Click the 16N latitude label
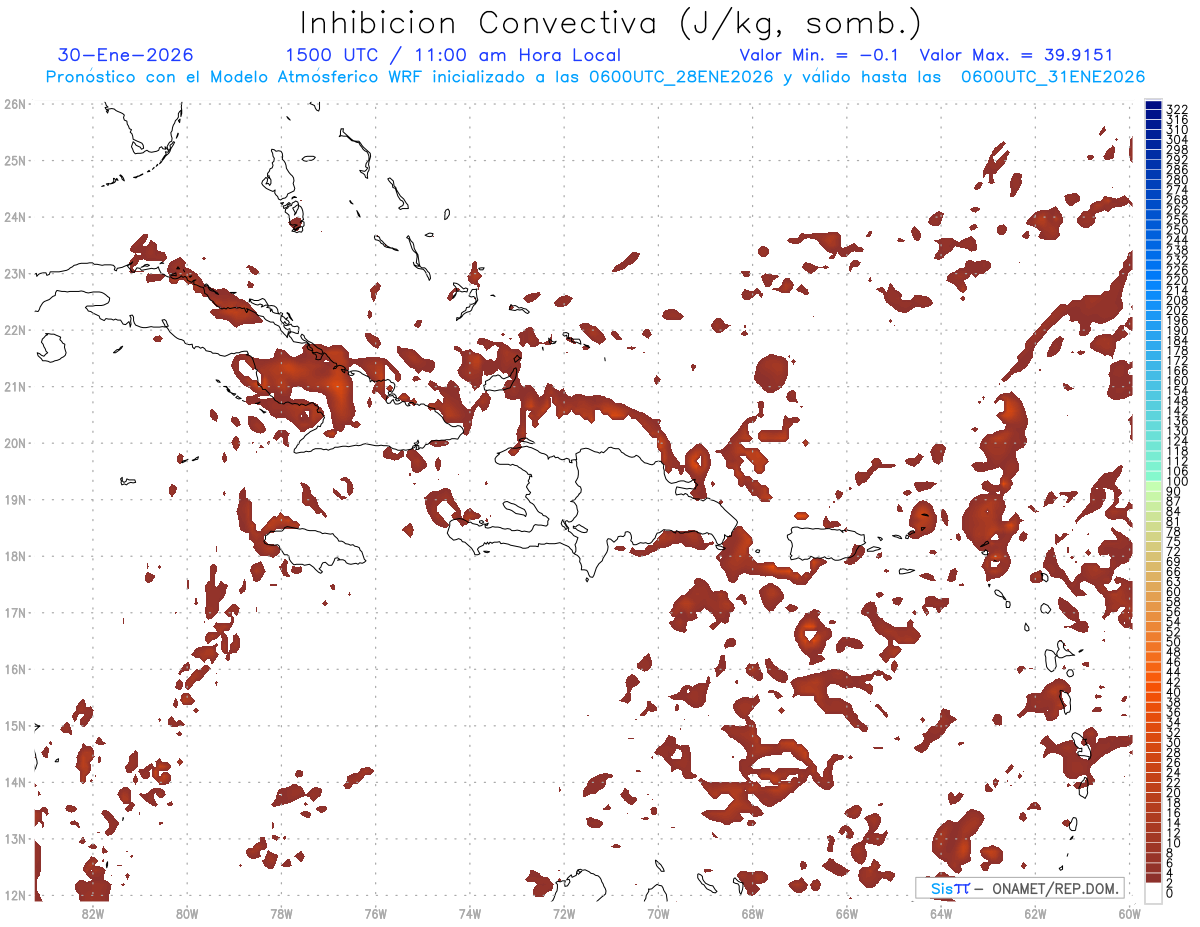Viewport: 1200px width, 927px height. pos(14,669)
